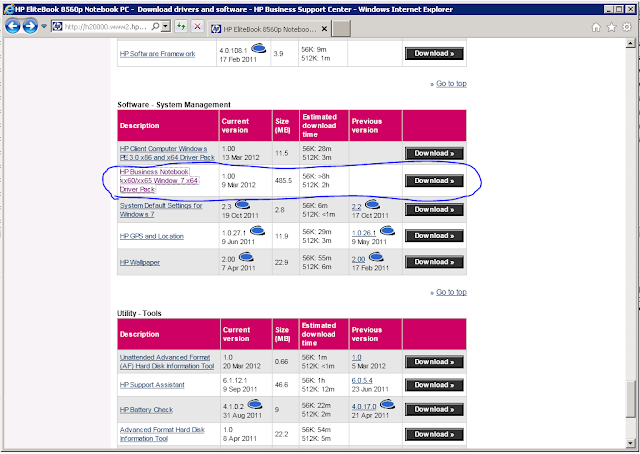Click info icon beside previous version 2.2

[372, 204]
